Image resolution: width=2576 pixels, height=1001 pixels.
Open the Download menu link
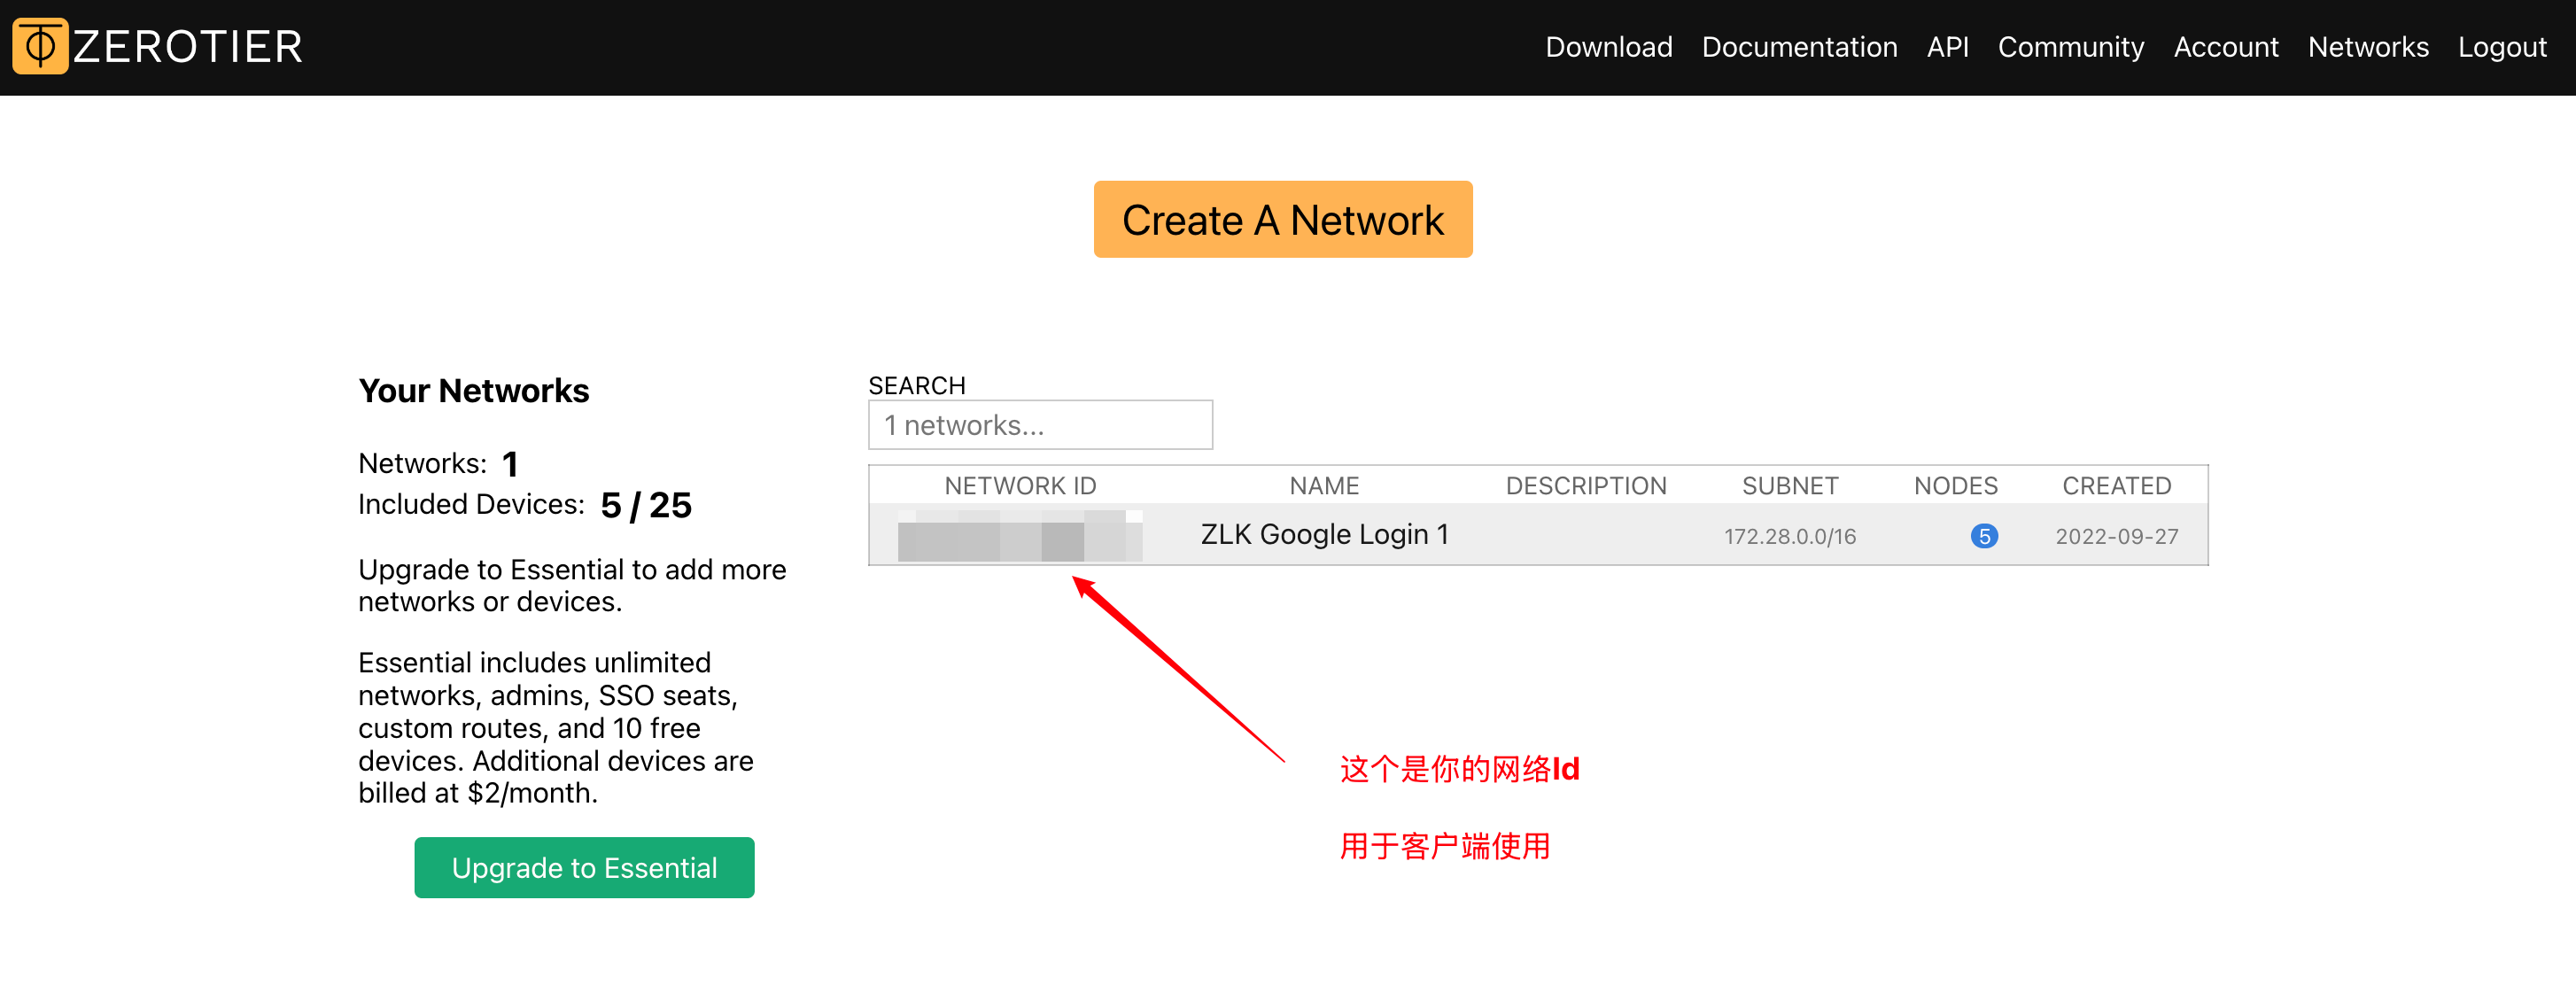(1608, 47)
